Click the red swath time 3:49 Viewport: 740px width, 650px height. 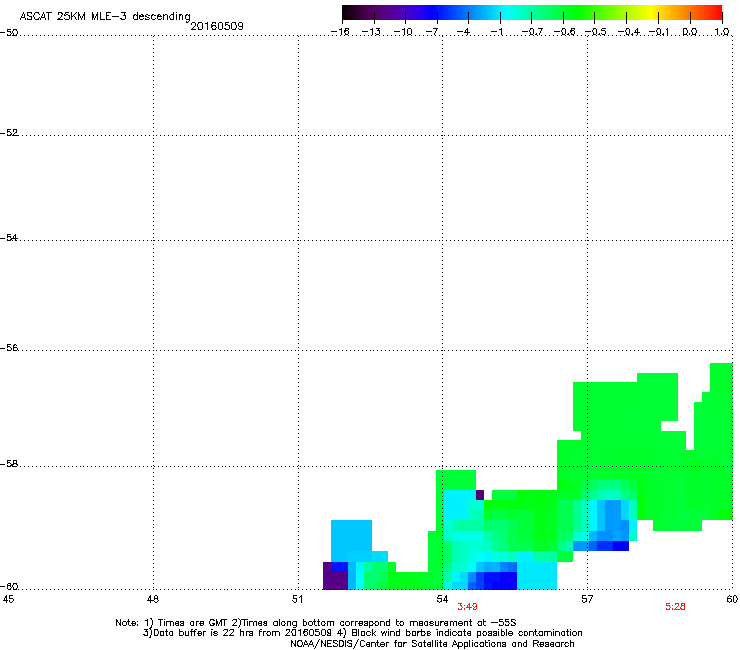click(467, 607)
